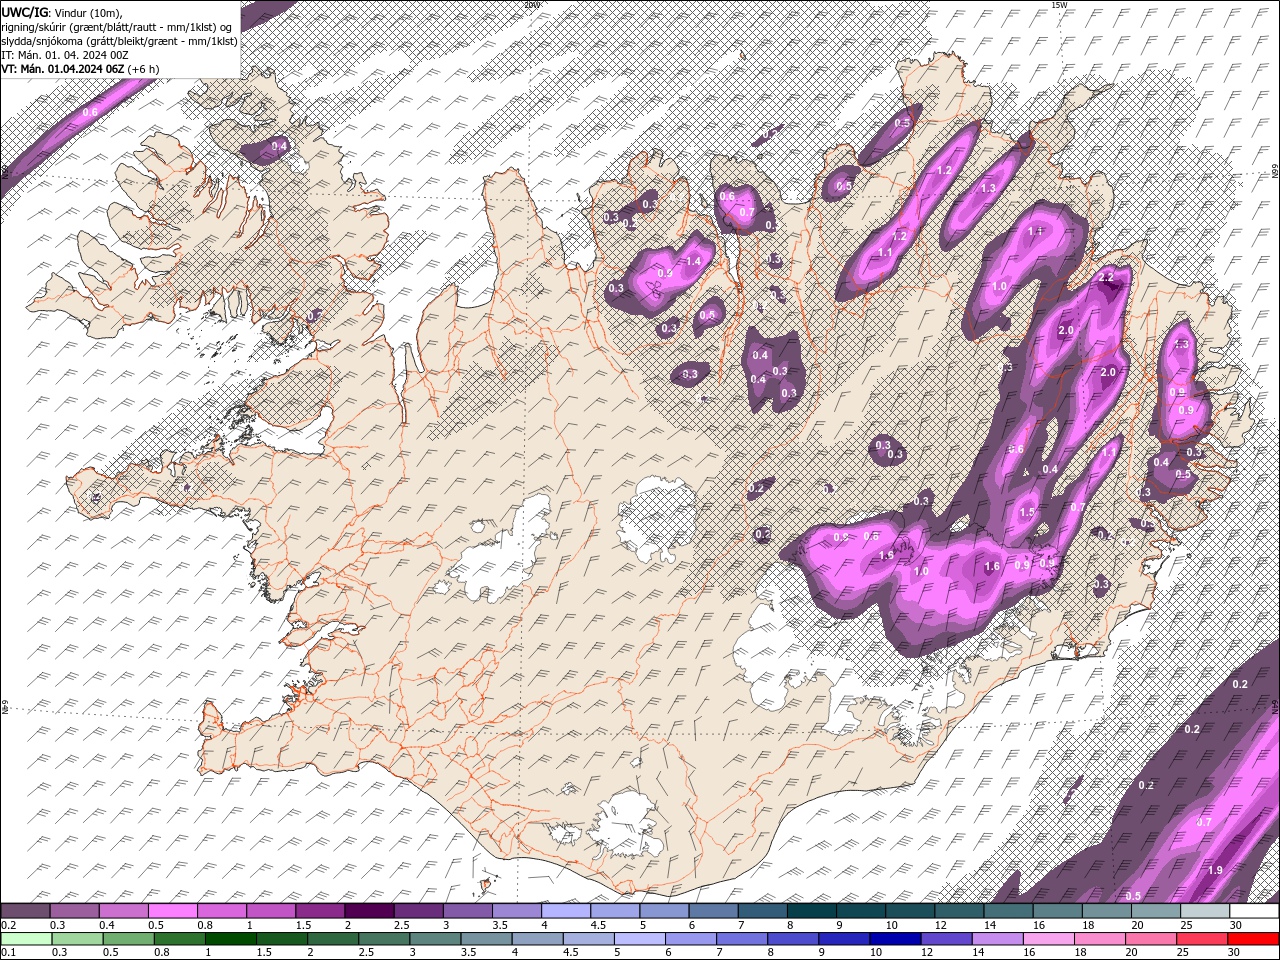Click the 'slydda/snjókoma (grátt/bleikt/grænt - mm/1klst)' line
Image resolution: width=1280 pixels, height=960 pixels.
point(120,41)
